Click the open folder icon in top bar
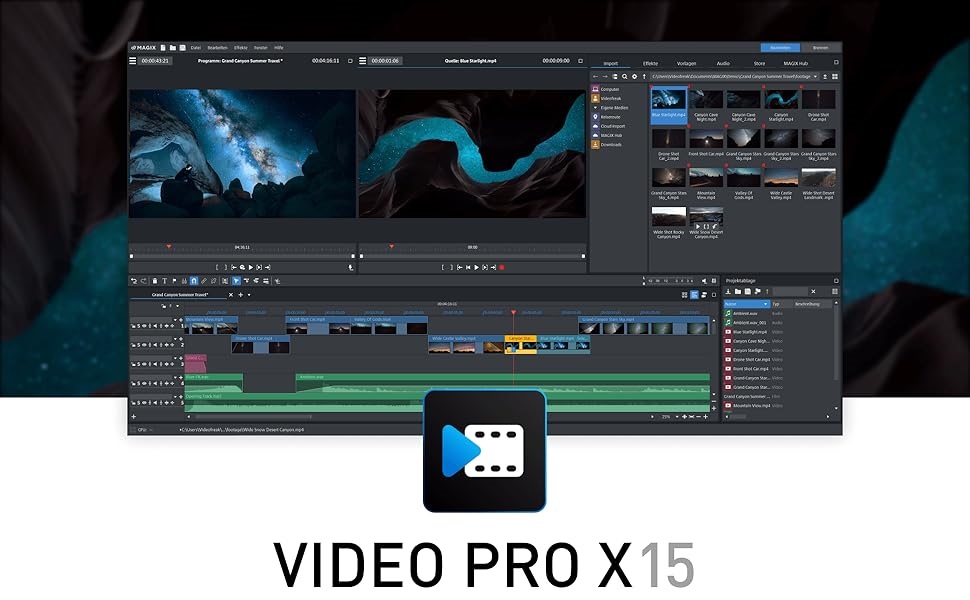970x600 pixels. pos(173,48)
